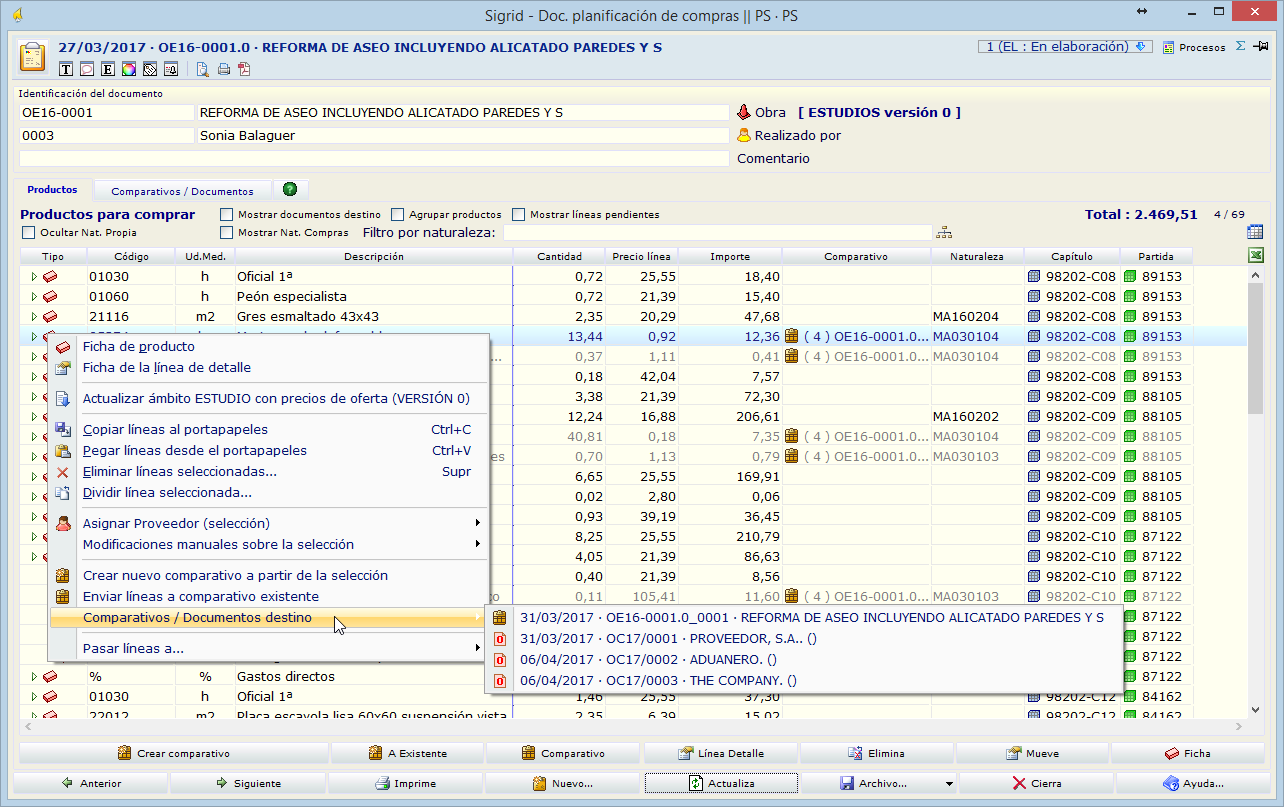
Task: Open the color wheel toolbar icon
Action: coord(129,69)
